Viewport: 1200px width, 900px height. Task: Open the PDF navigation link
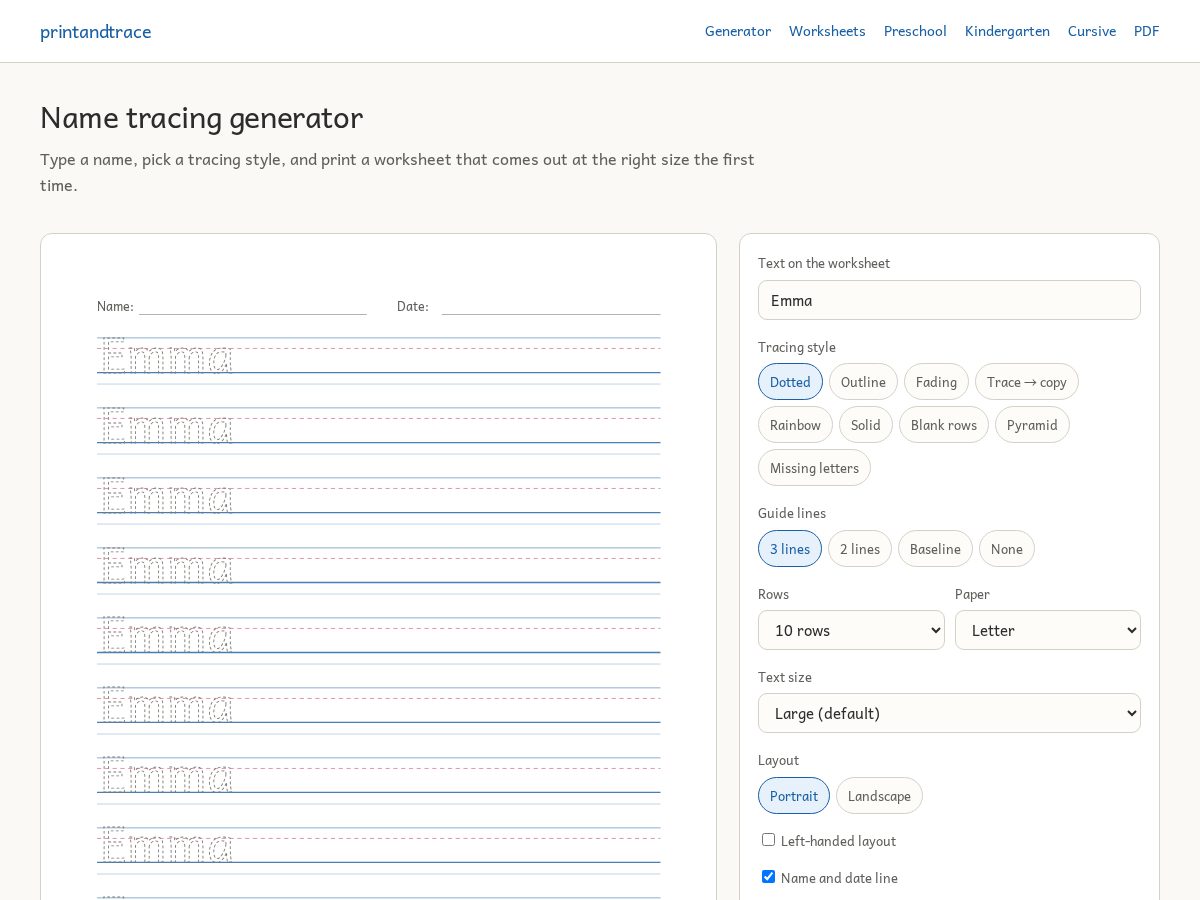coord(1147,31)
